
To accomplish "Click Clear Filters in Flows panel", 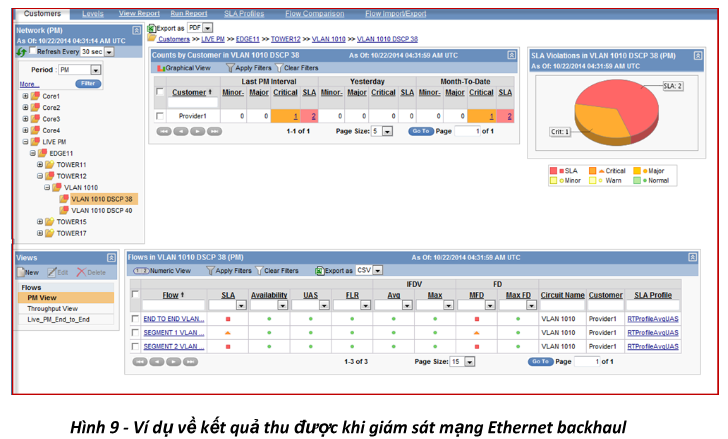I will [x=277, y=271].
